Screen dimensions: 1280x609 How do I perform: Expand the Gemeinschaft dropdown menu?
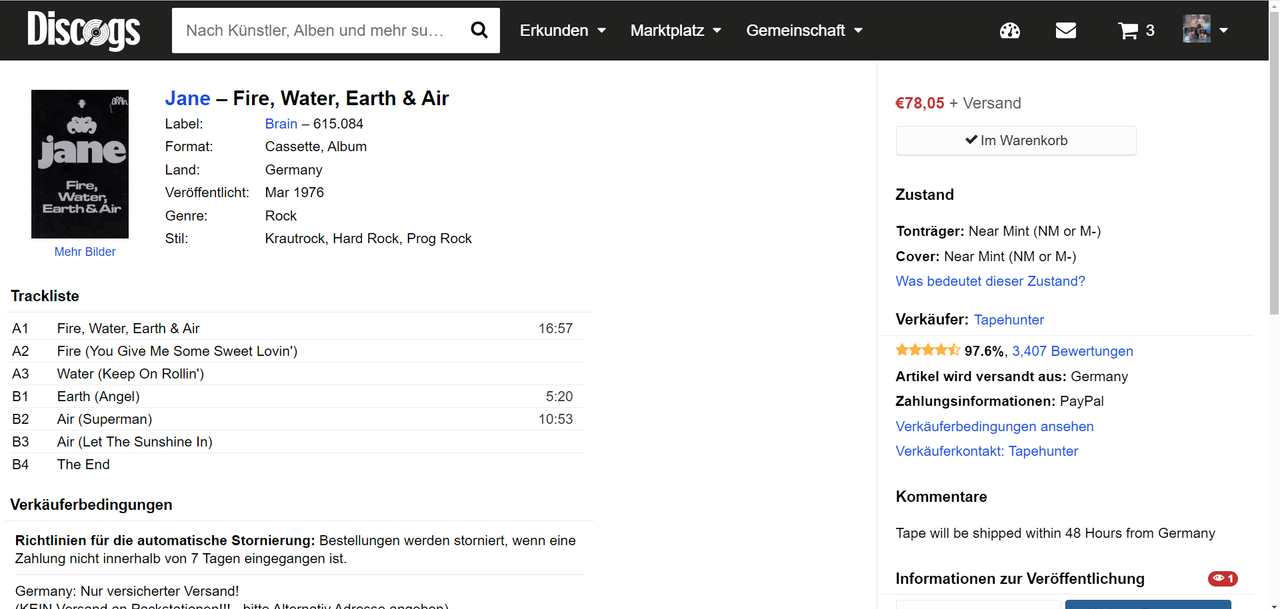click(804, 31)
